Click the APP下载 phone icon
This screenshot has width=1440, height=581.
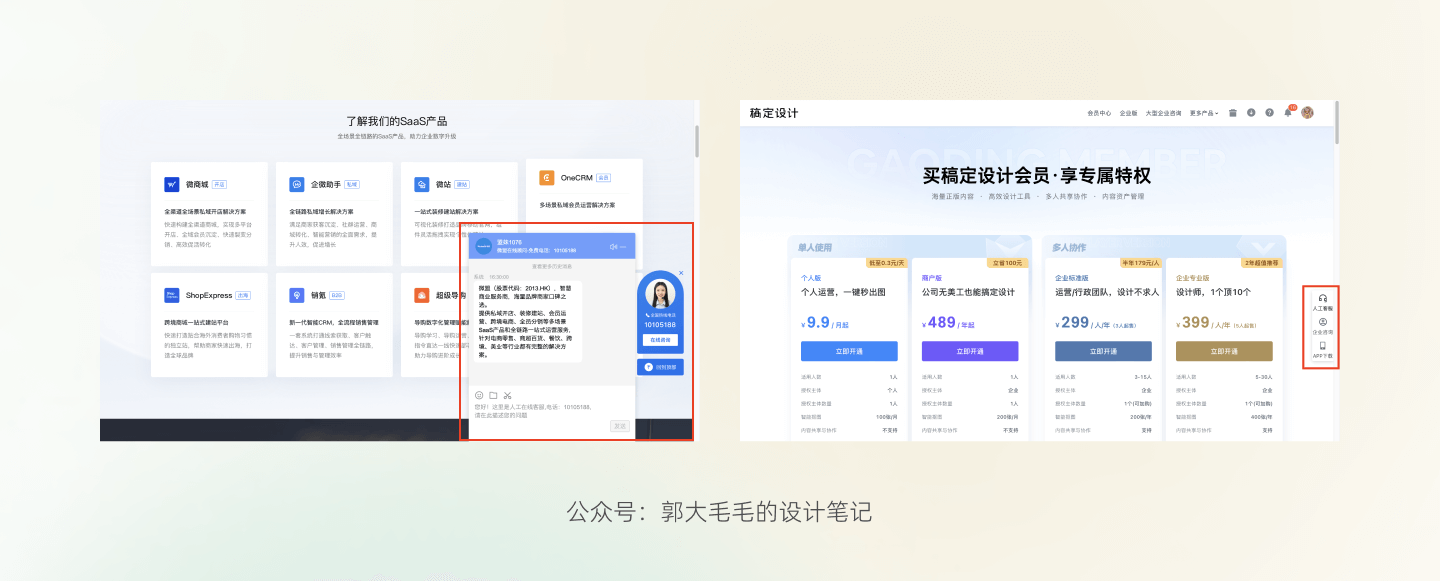[1322, 345]
